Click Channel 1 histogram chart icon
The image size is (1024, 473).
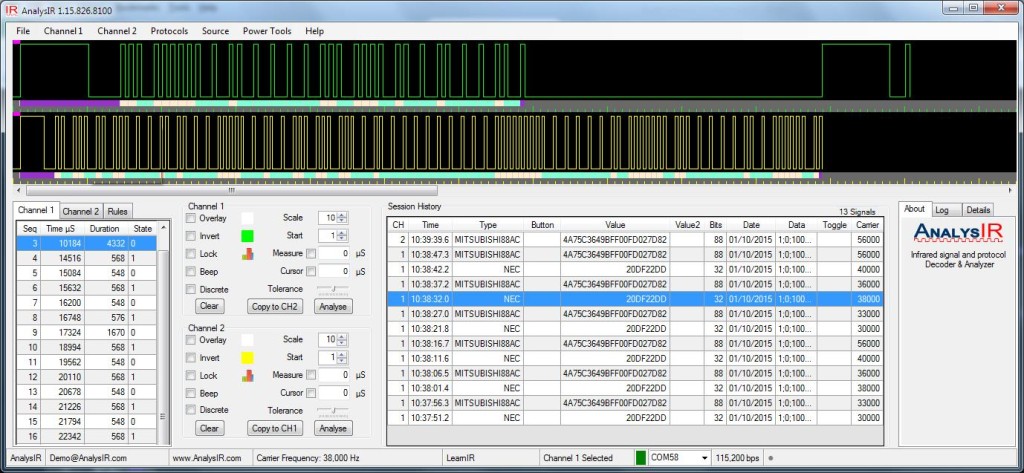(x=248, y=254)
